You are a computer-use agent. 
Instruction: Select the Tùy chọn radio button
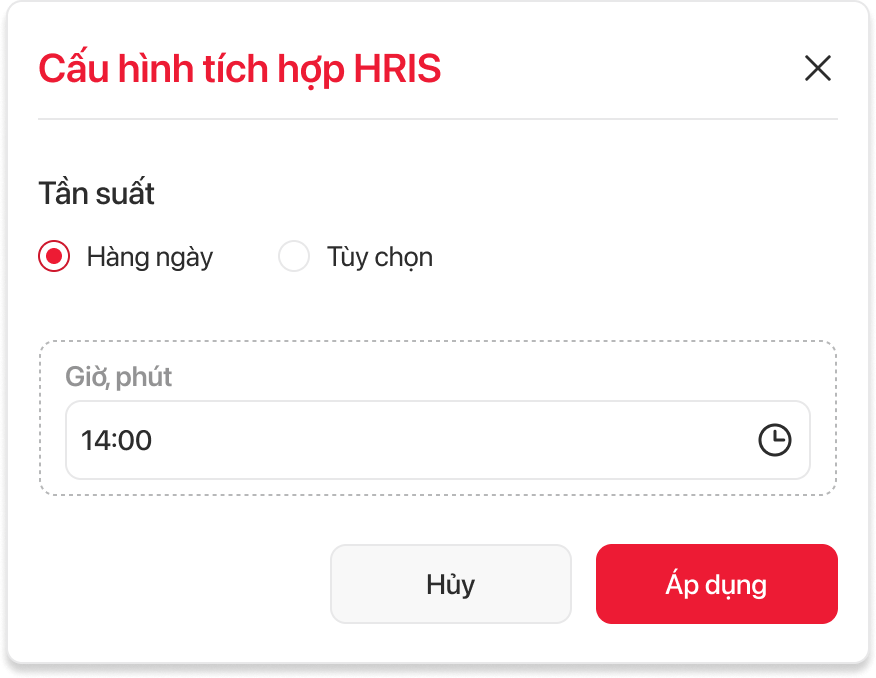[x=294, y=256]
